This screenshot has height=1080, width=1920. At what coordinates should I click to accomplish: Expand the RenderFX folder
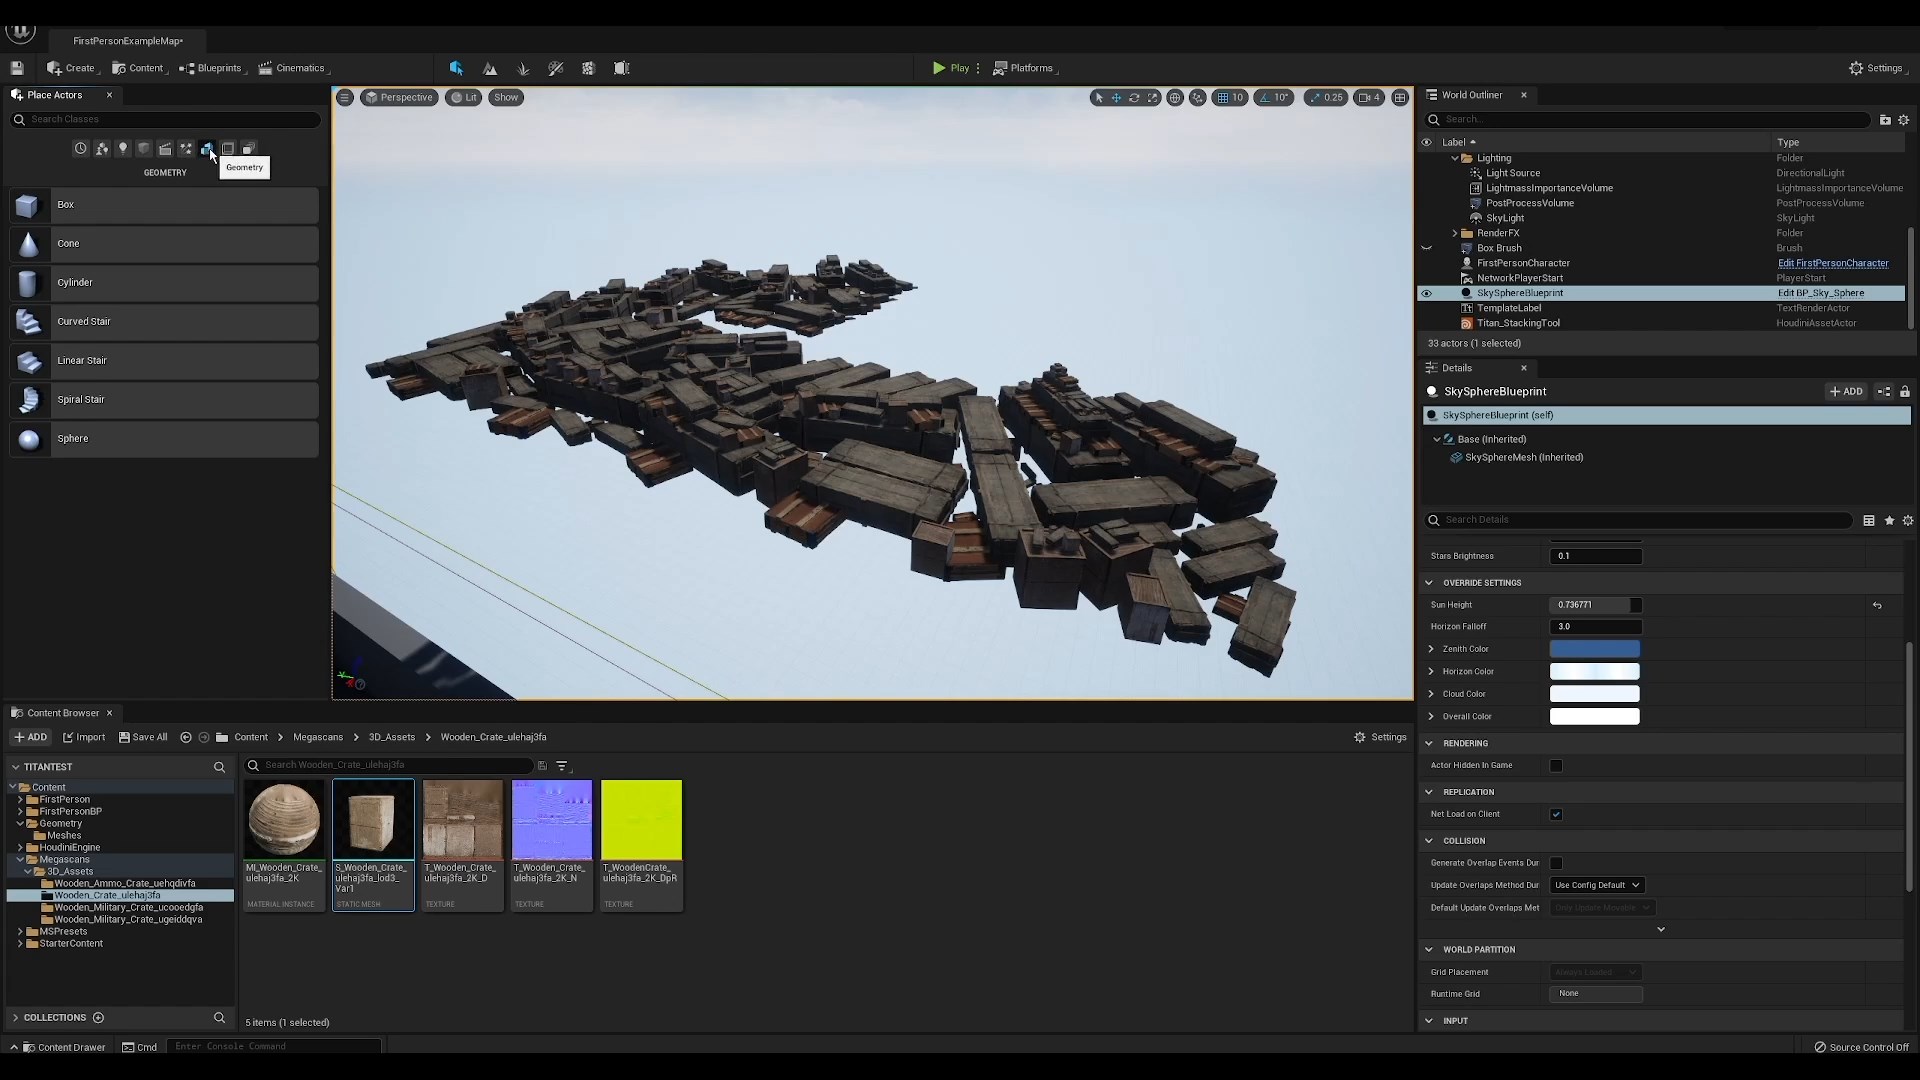(x=1455, y=233)
